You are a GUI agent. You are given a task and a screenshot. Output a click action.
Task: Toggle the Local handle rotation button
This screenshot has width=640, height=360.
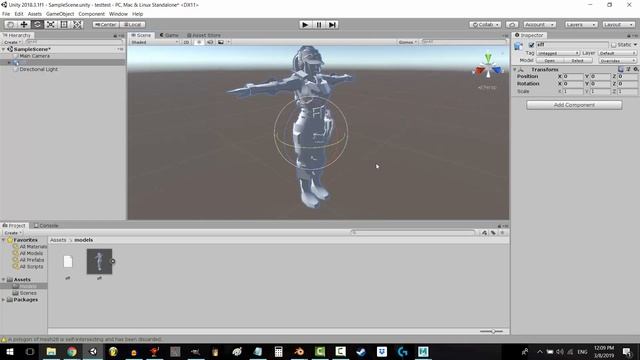[132, 24]
